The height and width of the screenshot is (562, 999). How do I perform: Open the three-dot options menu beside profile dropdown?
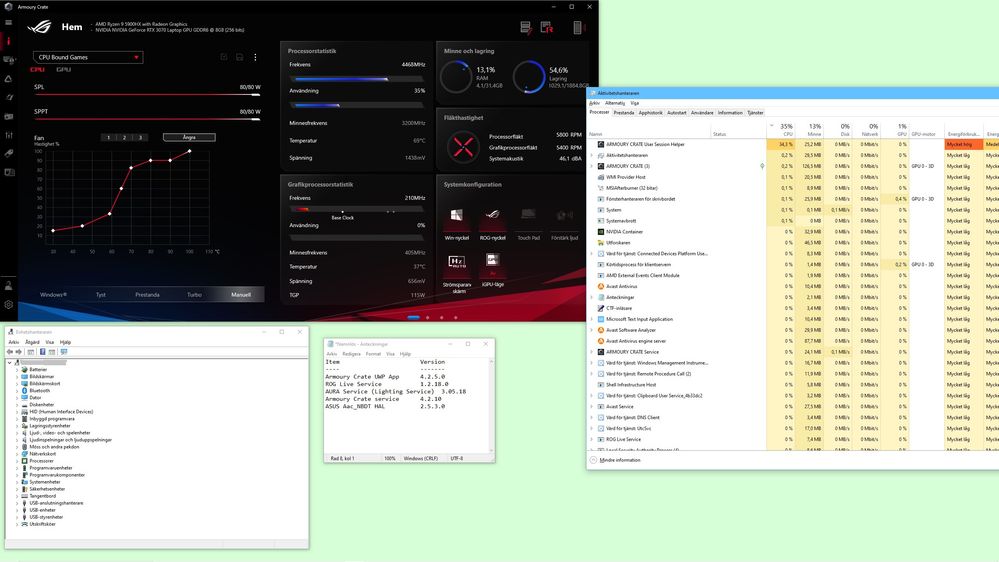[x=255, y=57]
